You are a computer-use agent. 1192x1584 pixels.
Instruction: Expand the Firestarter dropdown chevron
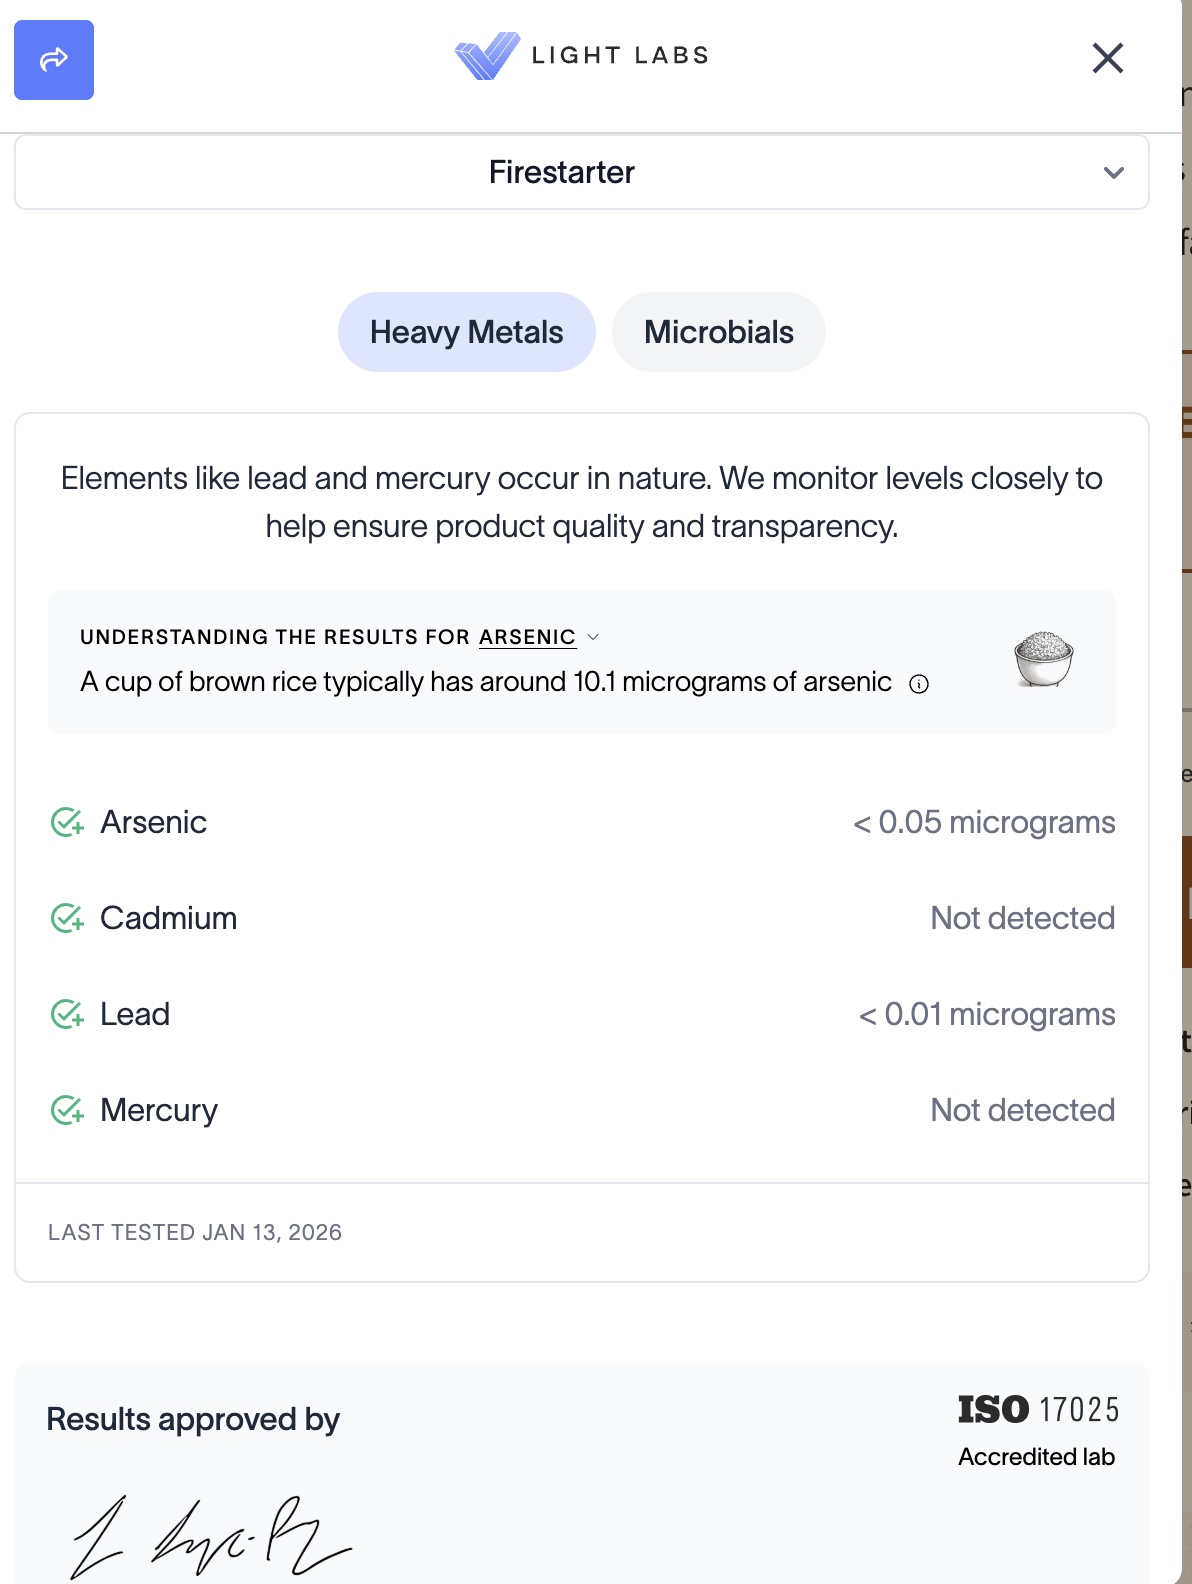[1113, 172]
